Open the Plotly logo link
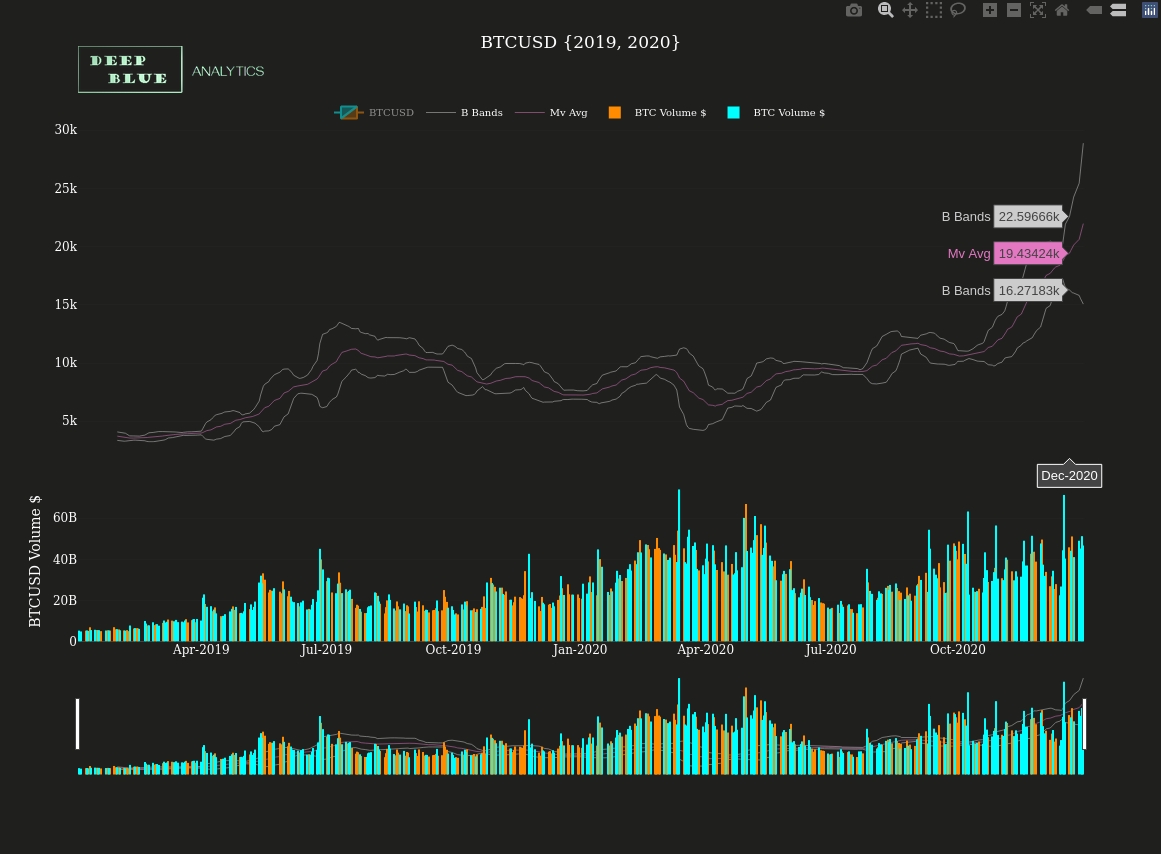The width and height of the screenshot is (1161, 854). click(1150, 10)
